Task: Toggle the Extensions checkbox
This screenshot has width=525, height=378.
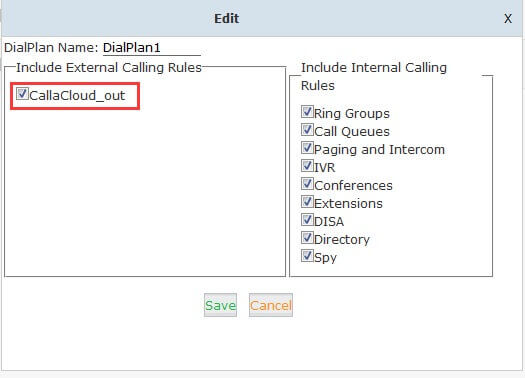Action: pyautogui.click(x=307, y=202)
